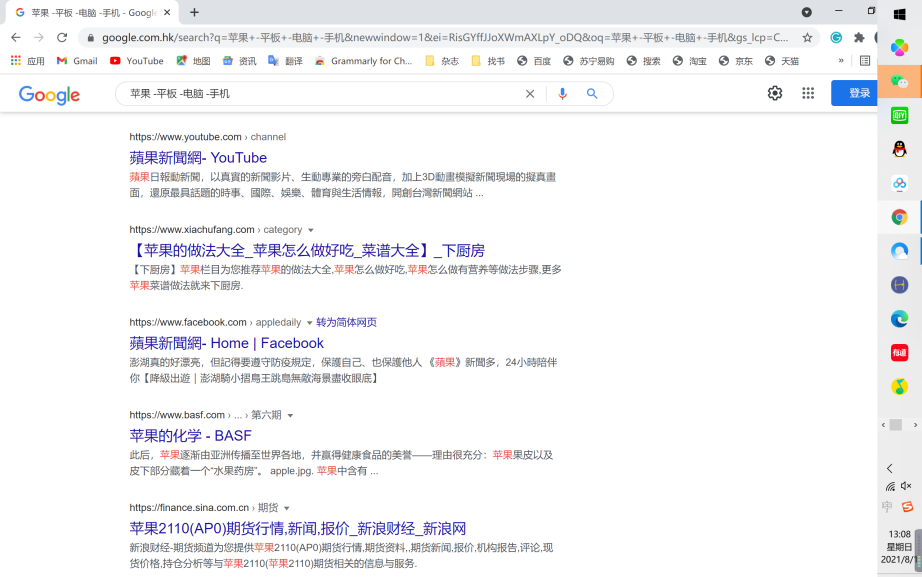Click the Sogou input method tray icon

pyautogui.click(x=908, y=506)
